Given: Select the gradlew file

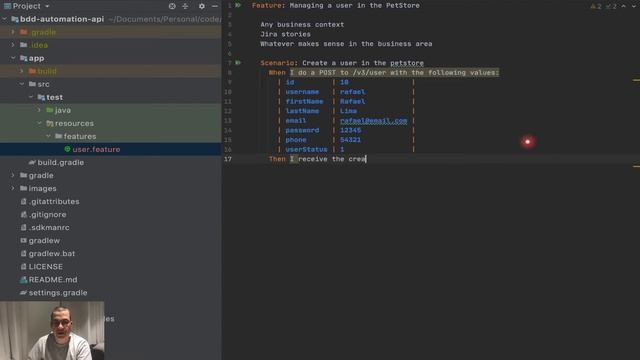Looking at the screenshot, I should [x=44, y=240].
